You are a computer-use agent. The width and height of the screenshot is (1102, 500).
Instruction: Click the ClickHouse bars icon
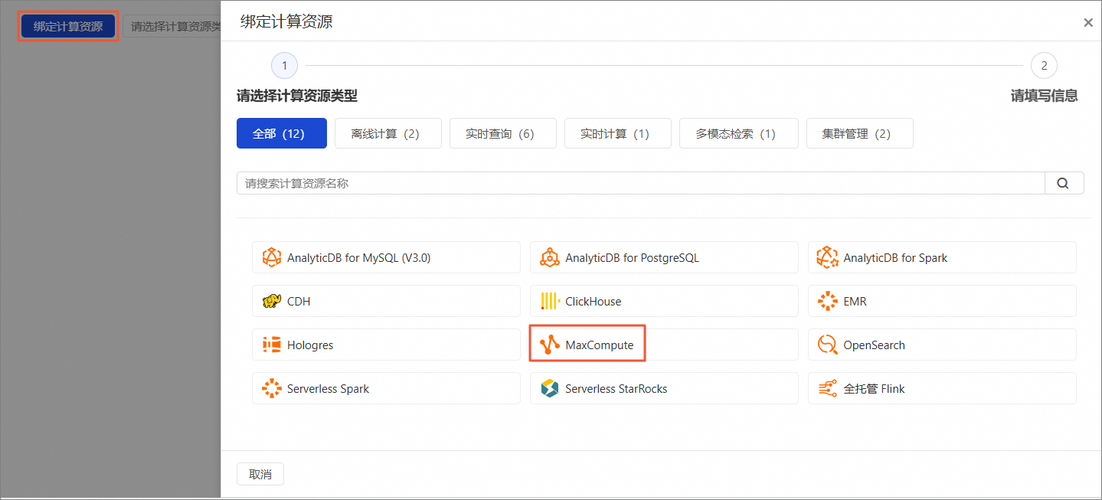click(x=550, y=302)
